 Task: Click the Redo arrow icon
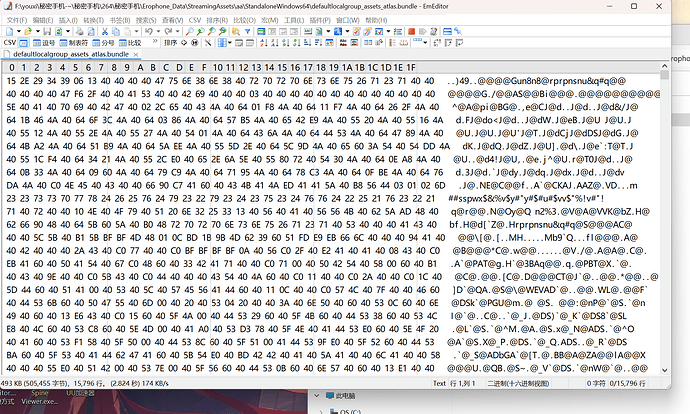(x=168, y=31)
